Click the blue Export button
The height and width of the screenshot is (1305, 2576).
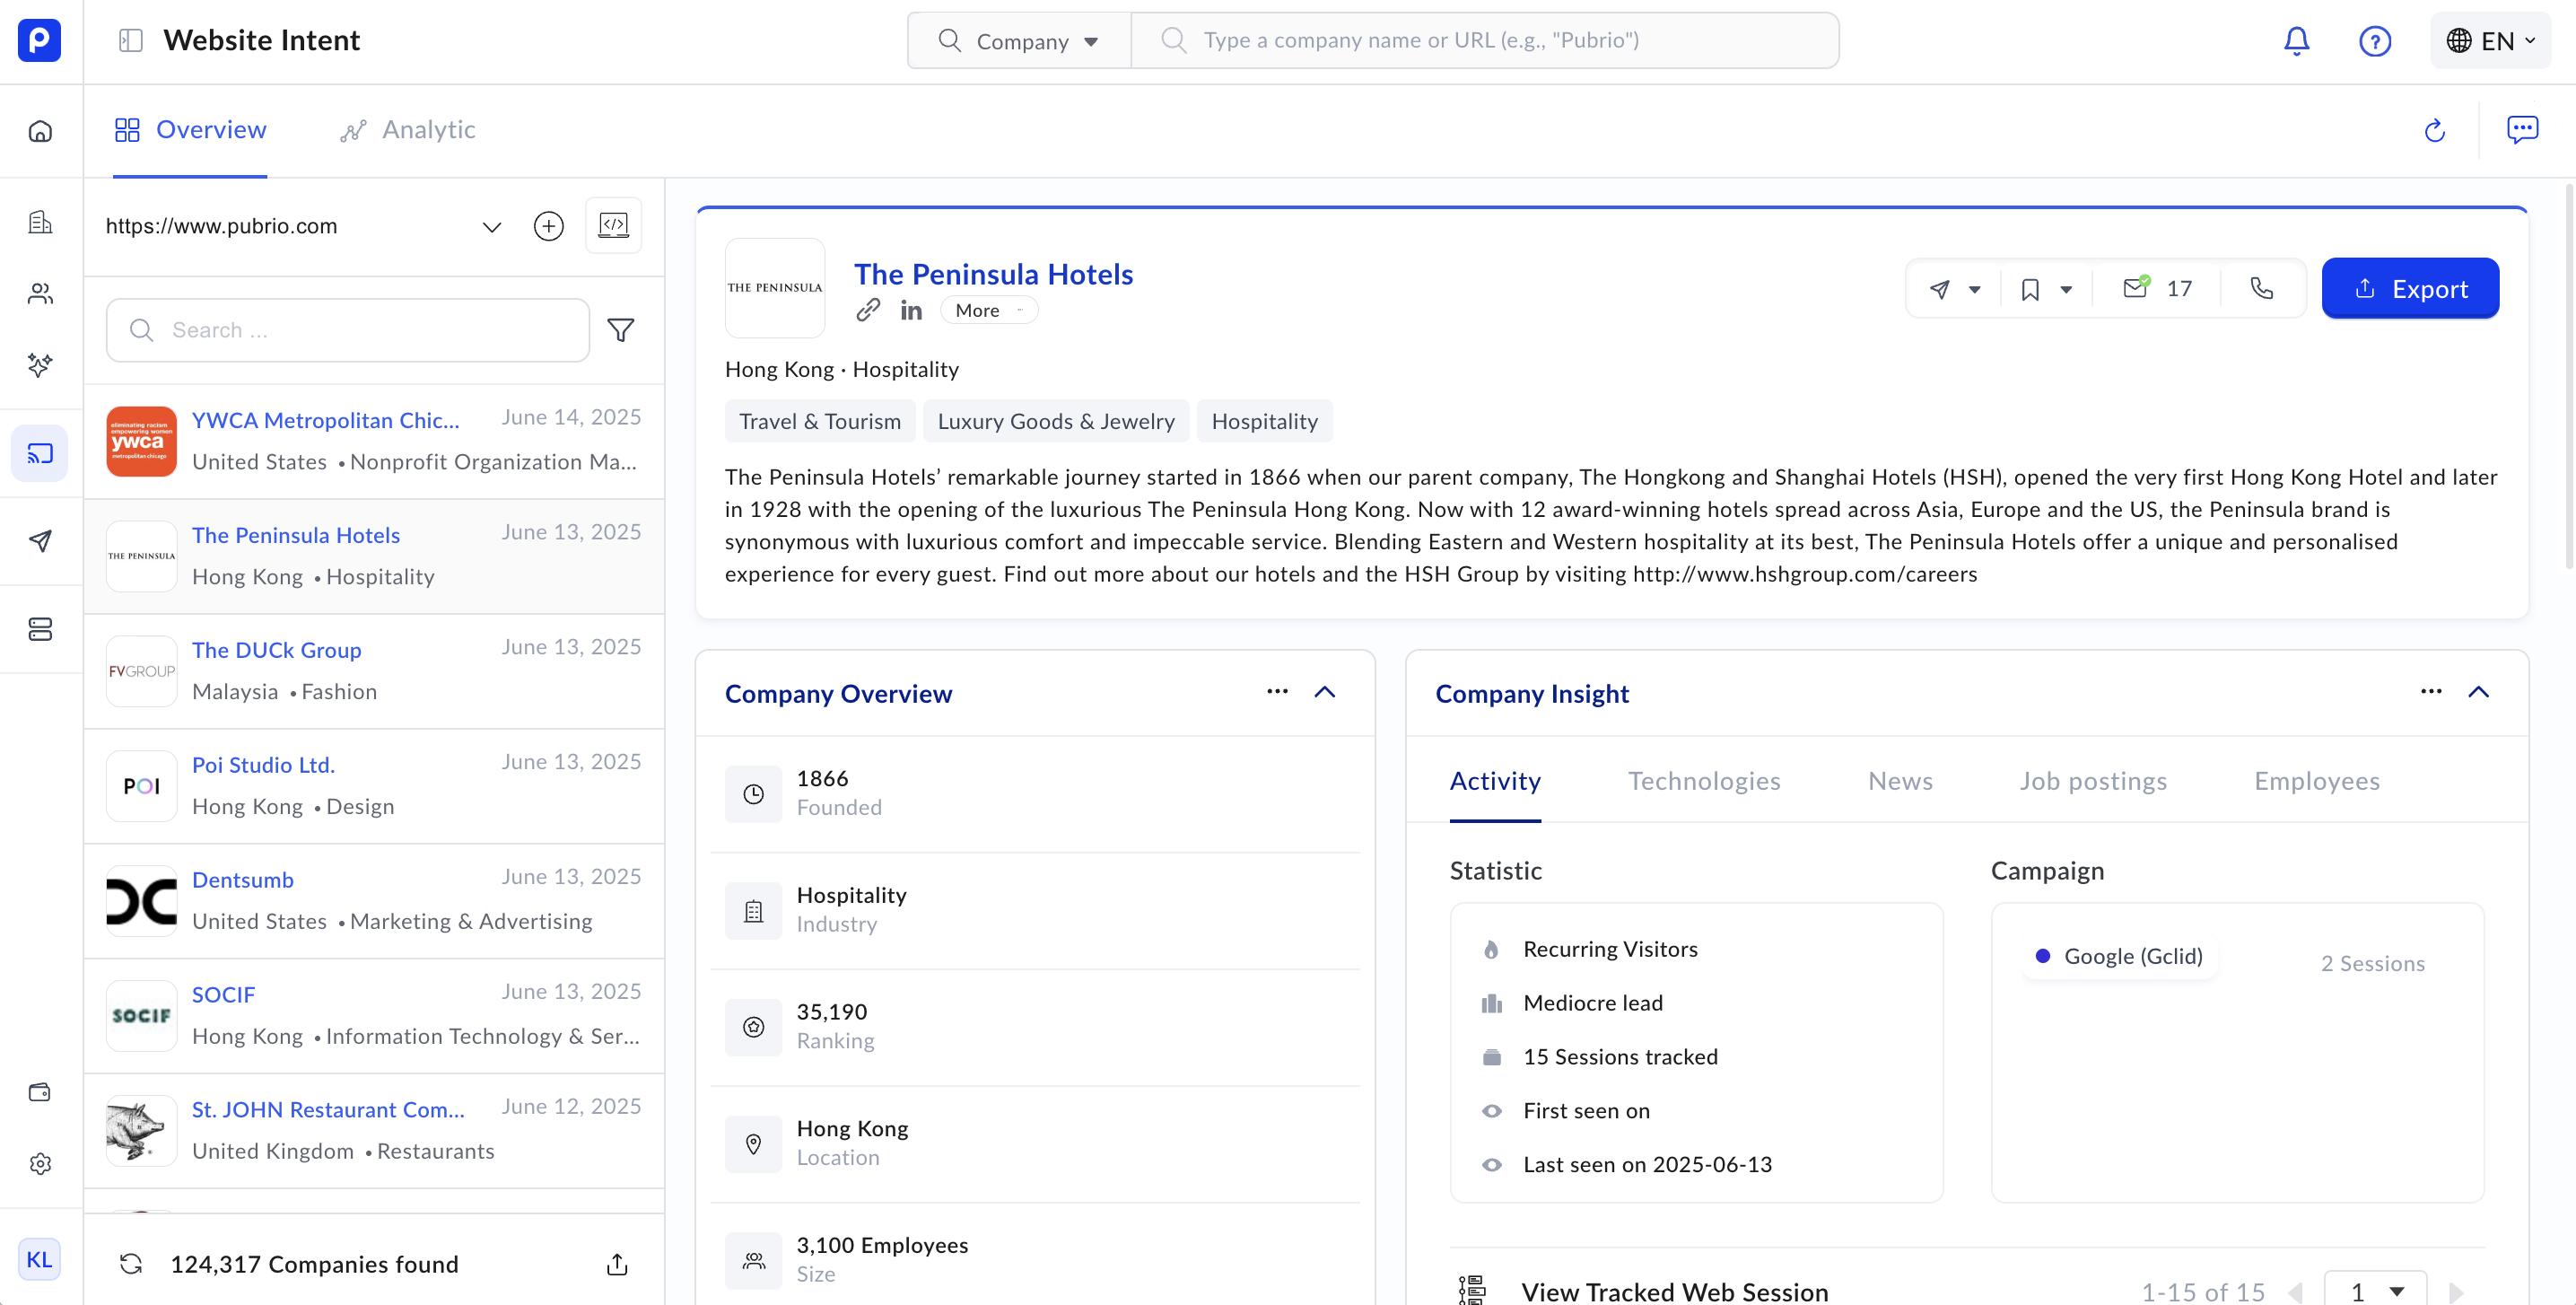point(2409,289)
